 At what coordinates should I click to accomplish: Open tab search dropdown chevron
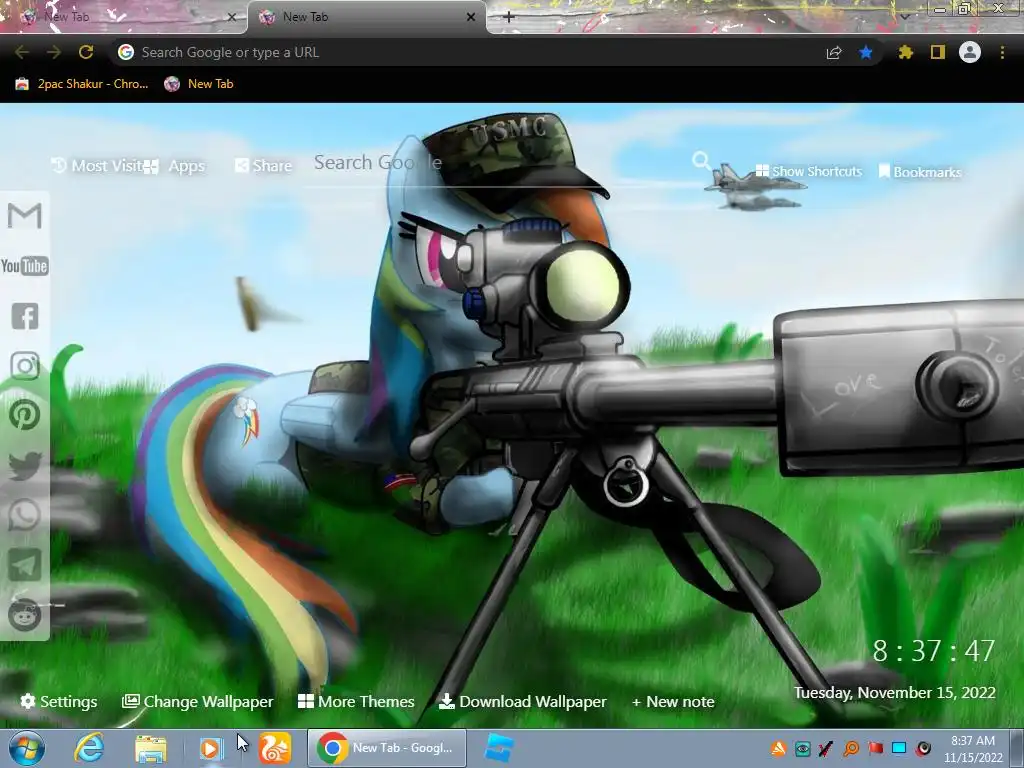(x=905, y=16)
